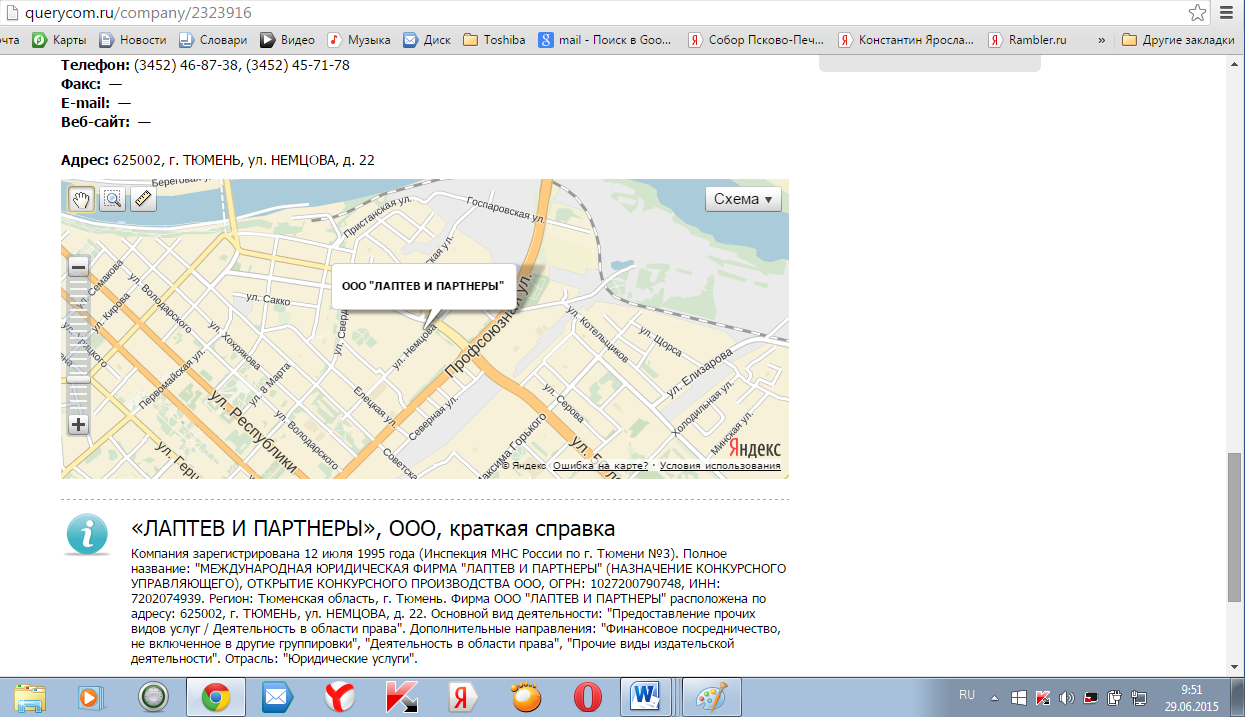Viewport: 1245px width, 717px height.
Task: Open the Собор Псково-Печ... bookmark
Action: point(756,41)
